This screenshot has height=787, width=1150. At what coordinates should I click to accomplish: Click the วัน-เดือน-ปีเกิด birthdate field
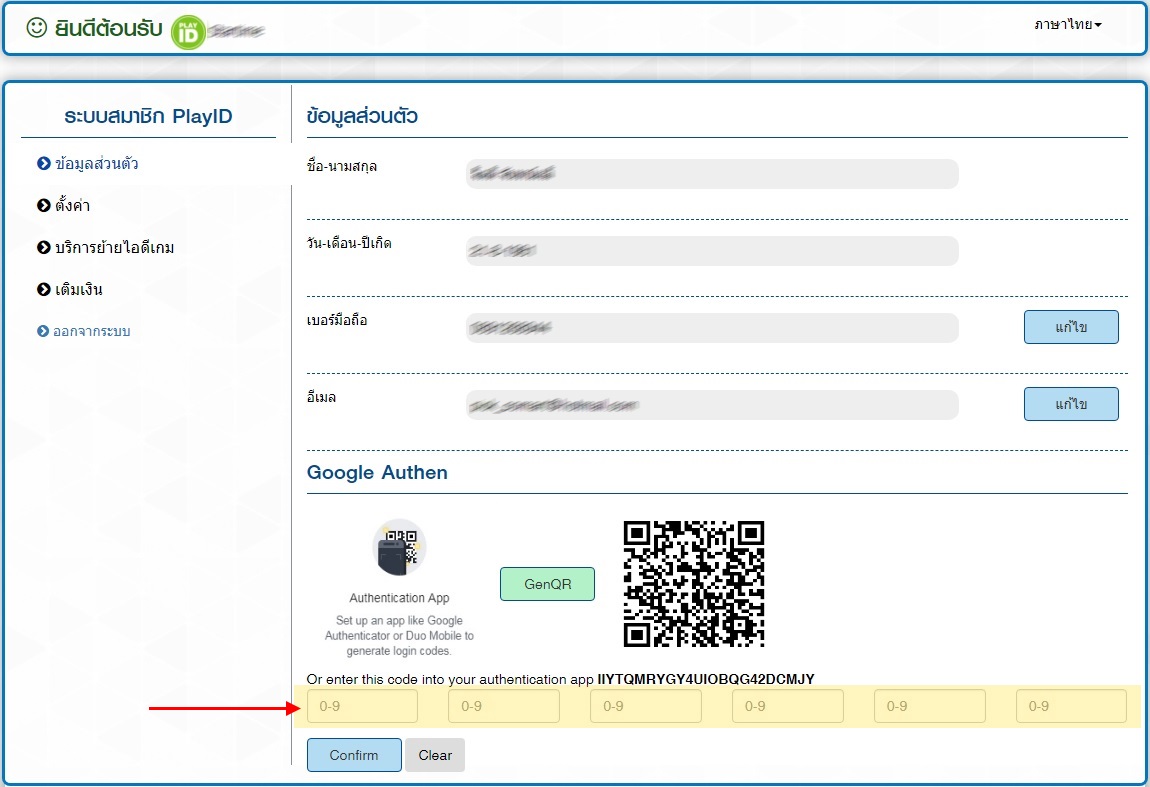pyautogui.click(x=712, y=251)
